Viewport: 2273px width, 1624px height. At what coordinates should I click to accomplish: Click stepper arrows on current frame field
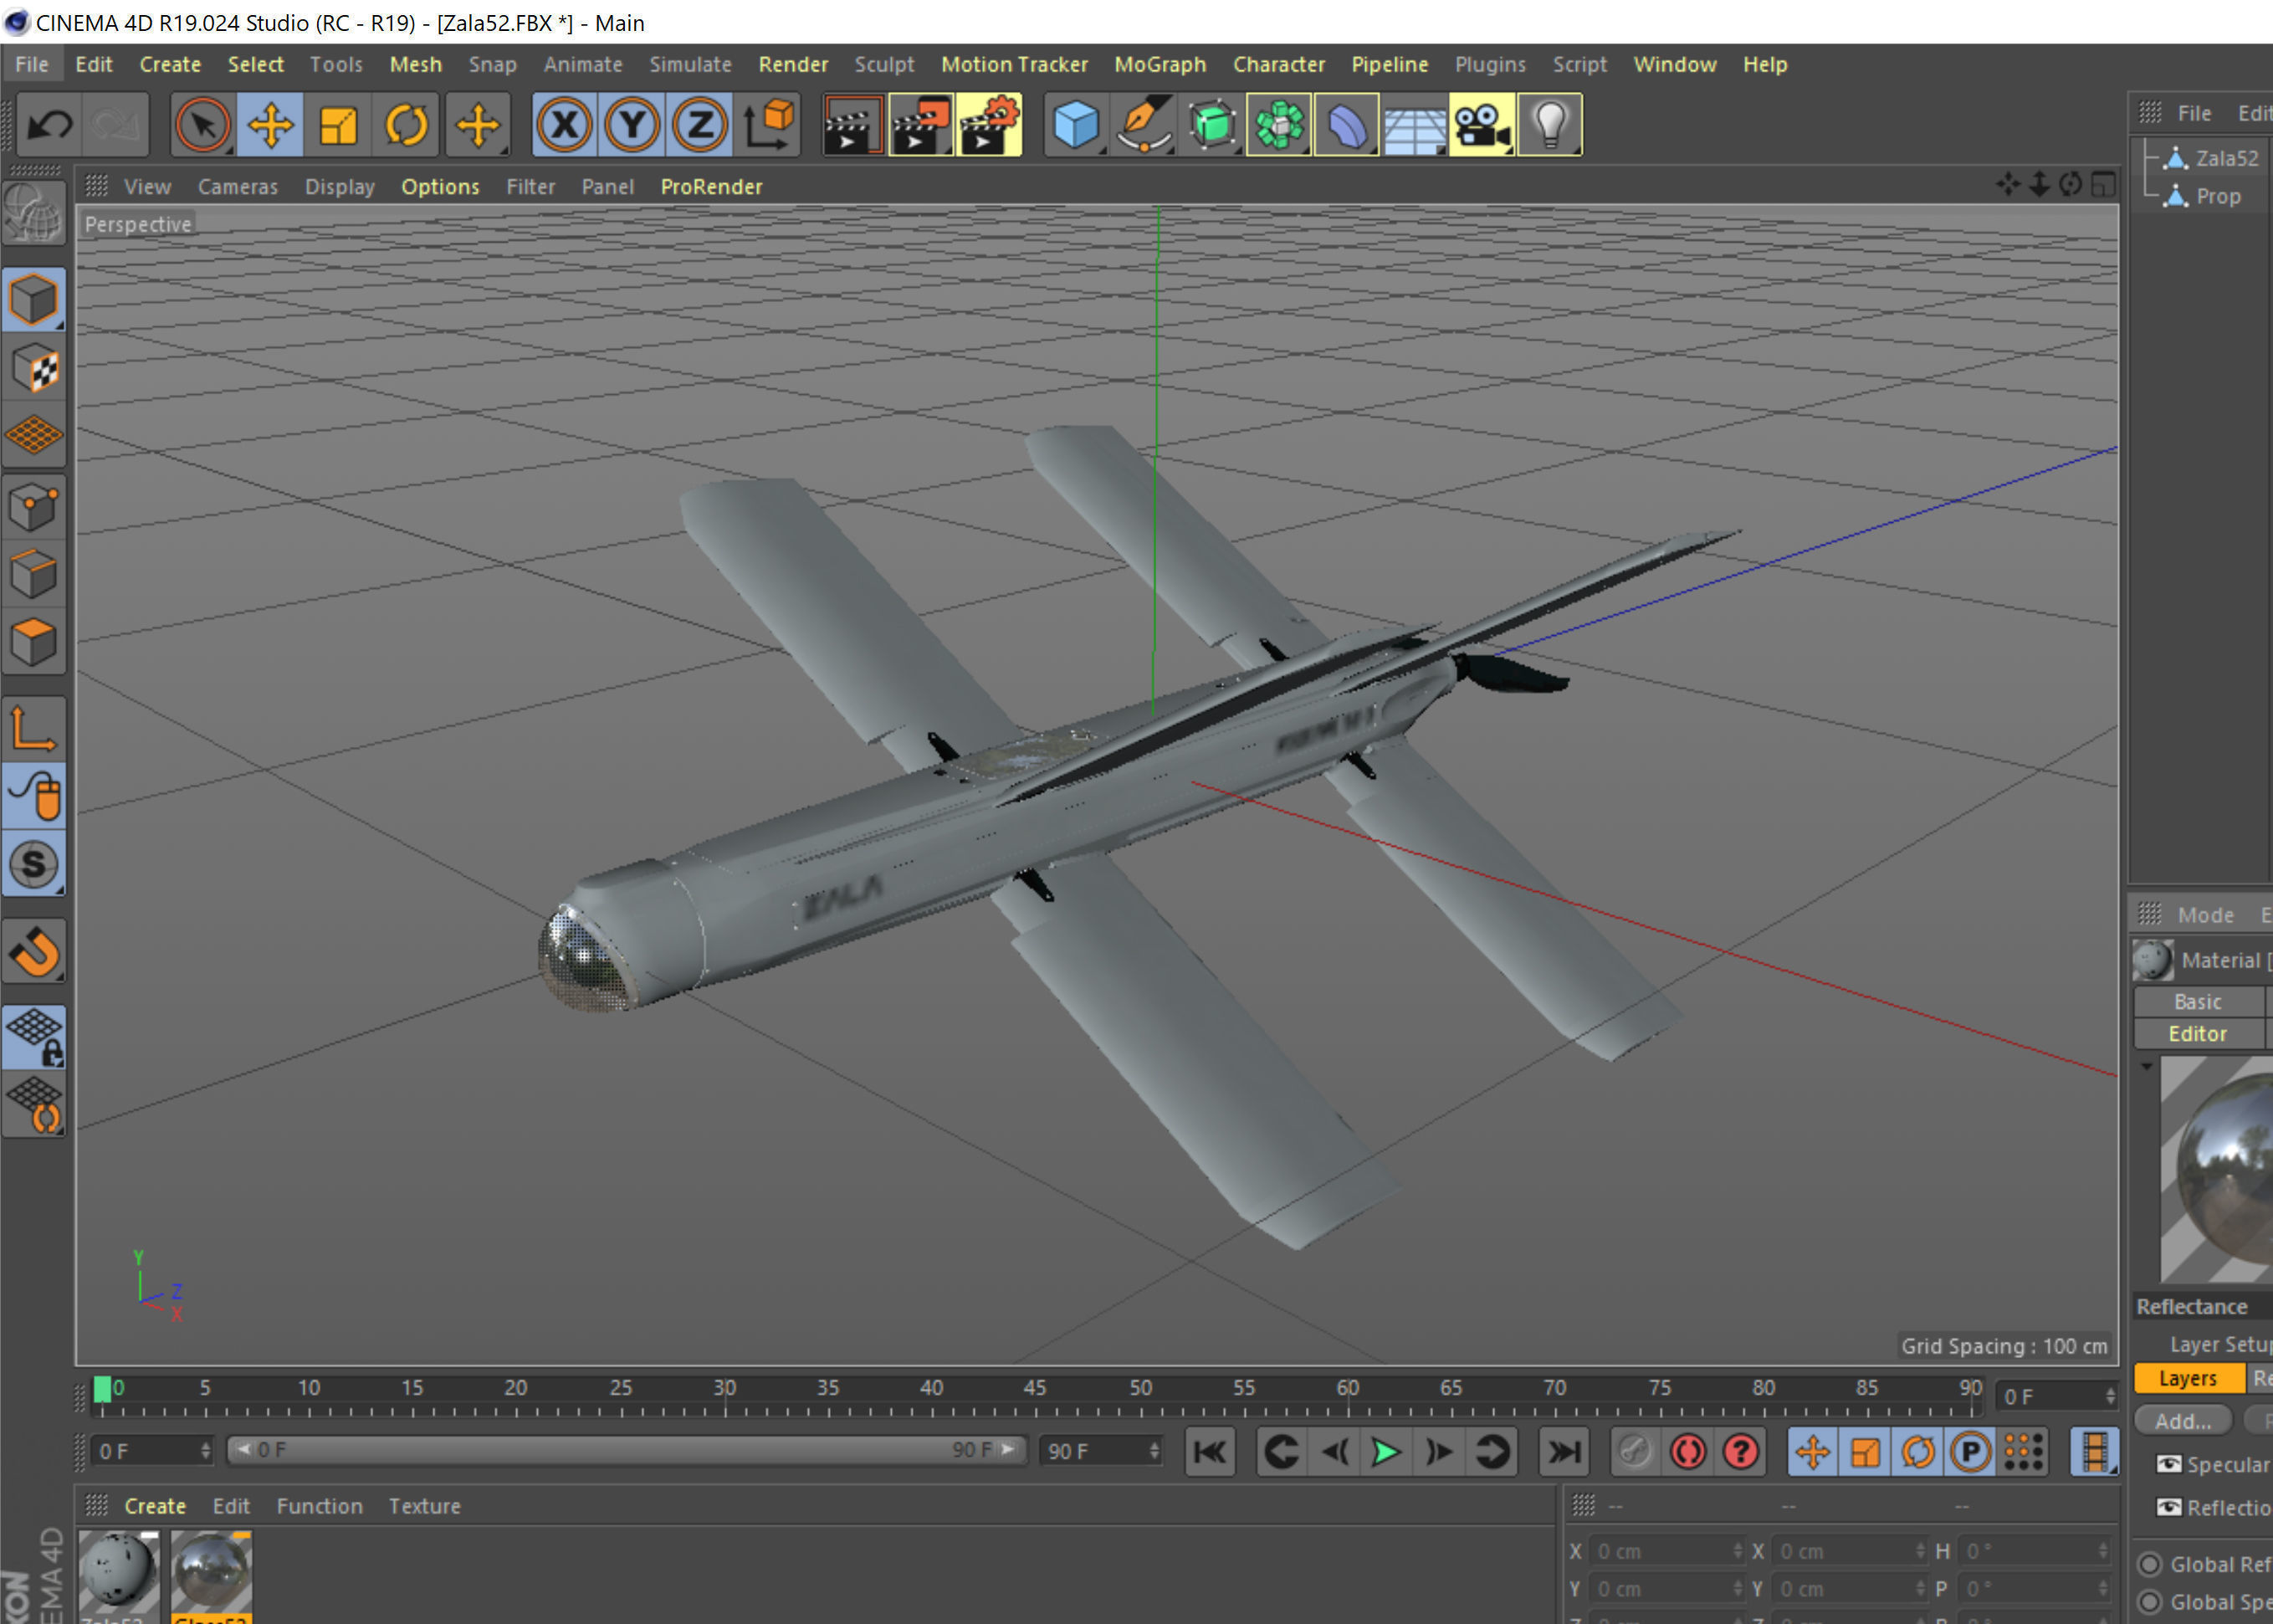205,1451
